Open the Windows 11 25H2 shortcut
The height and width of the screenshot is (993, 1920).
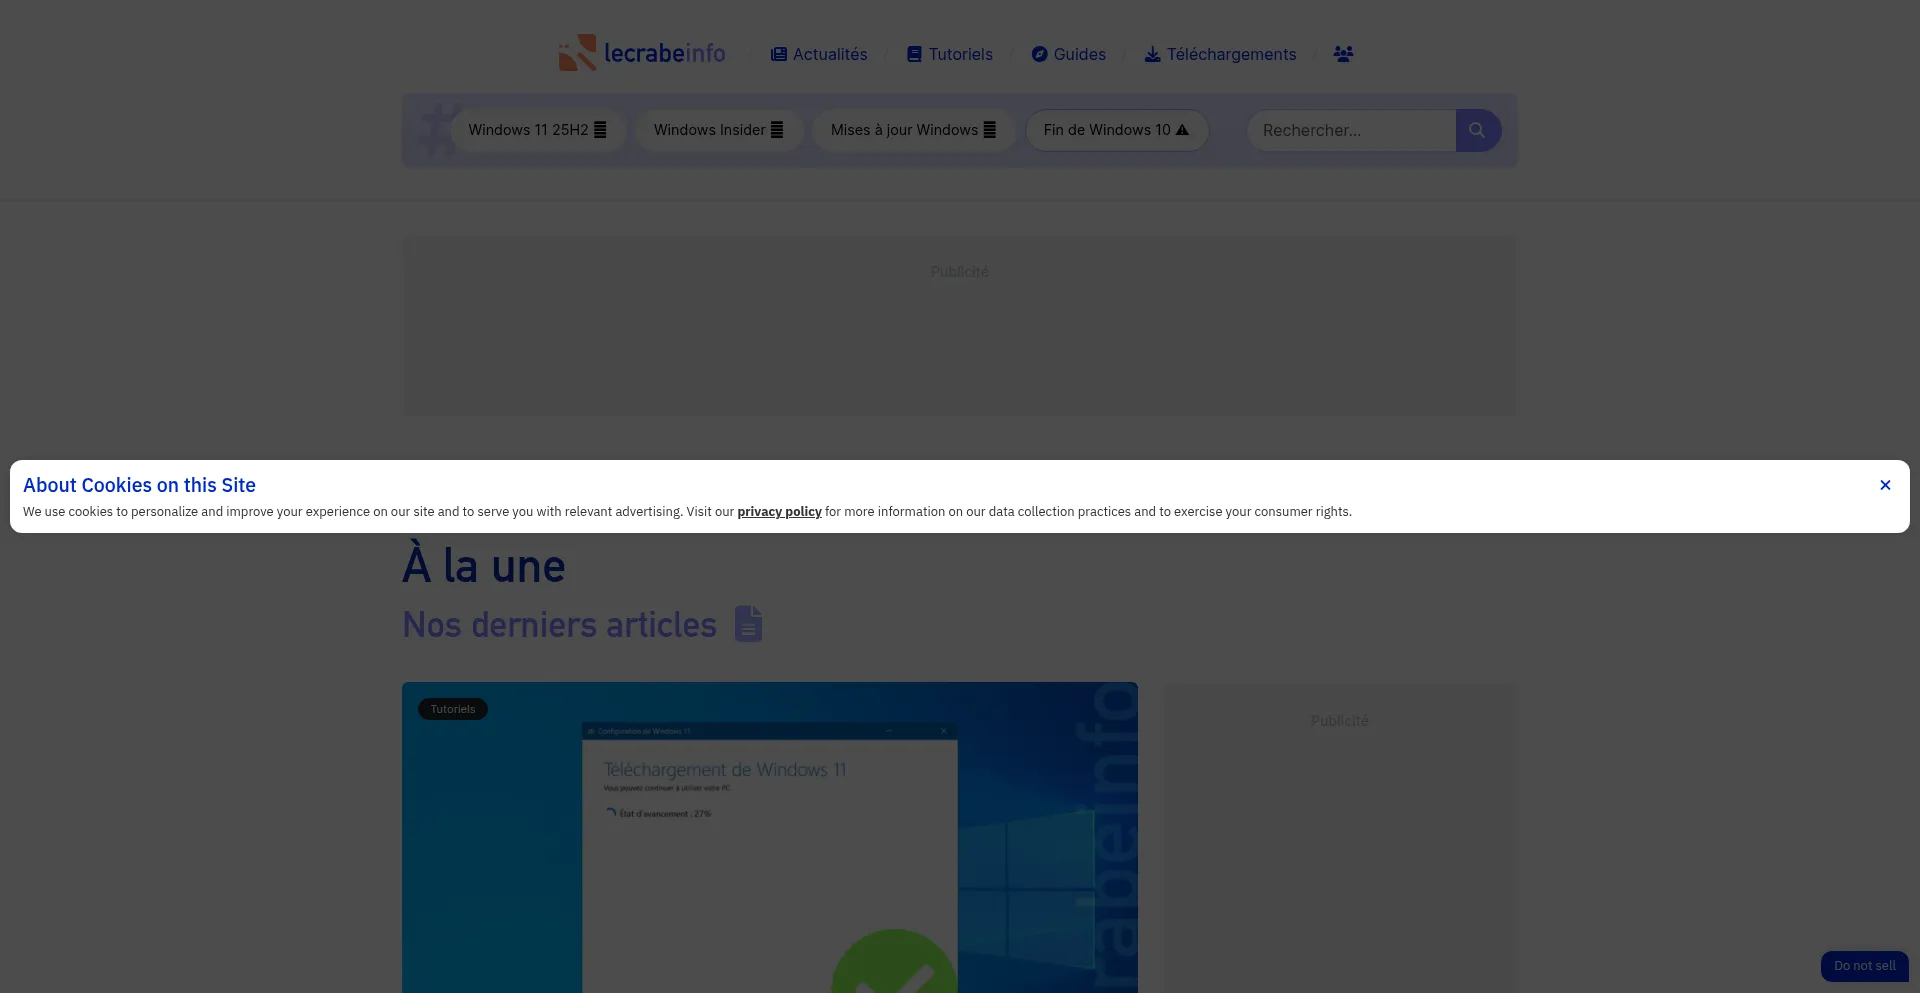(x=537, y=130)
